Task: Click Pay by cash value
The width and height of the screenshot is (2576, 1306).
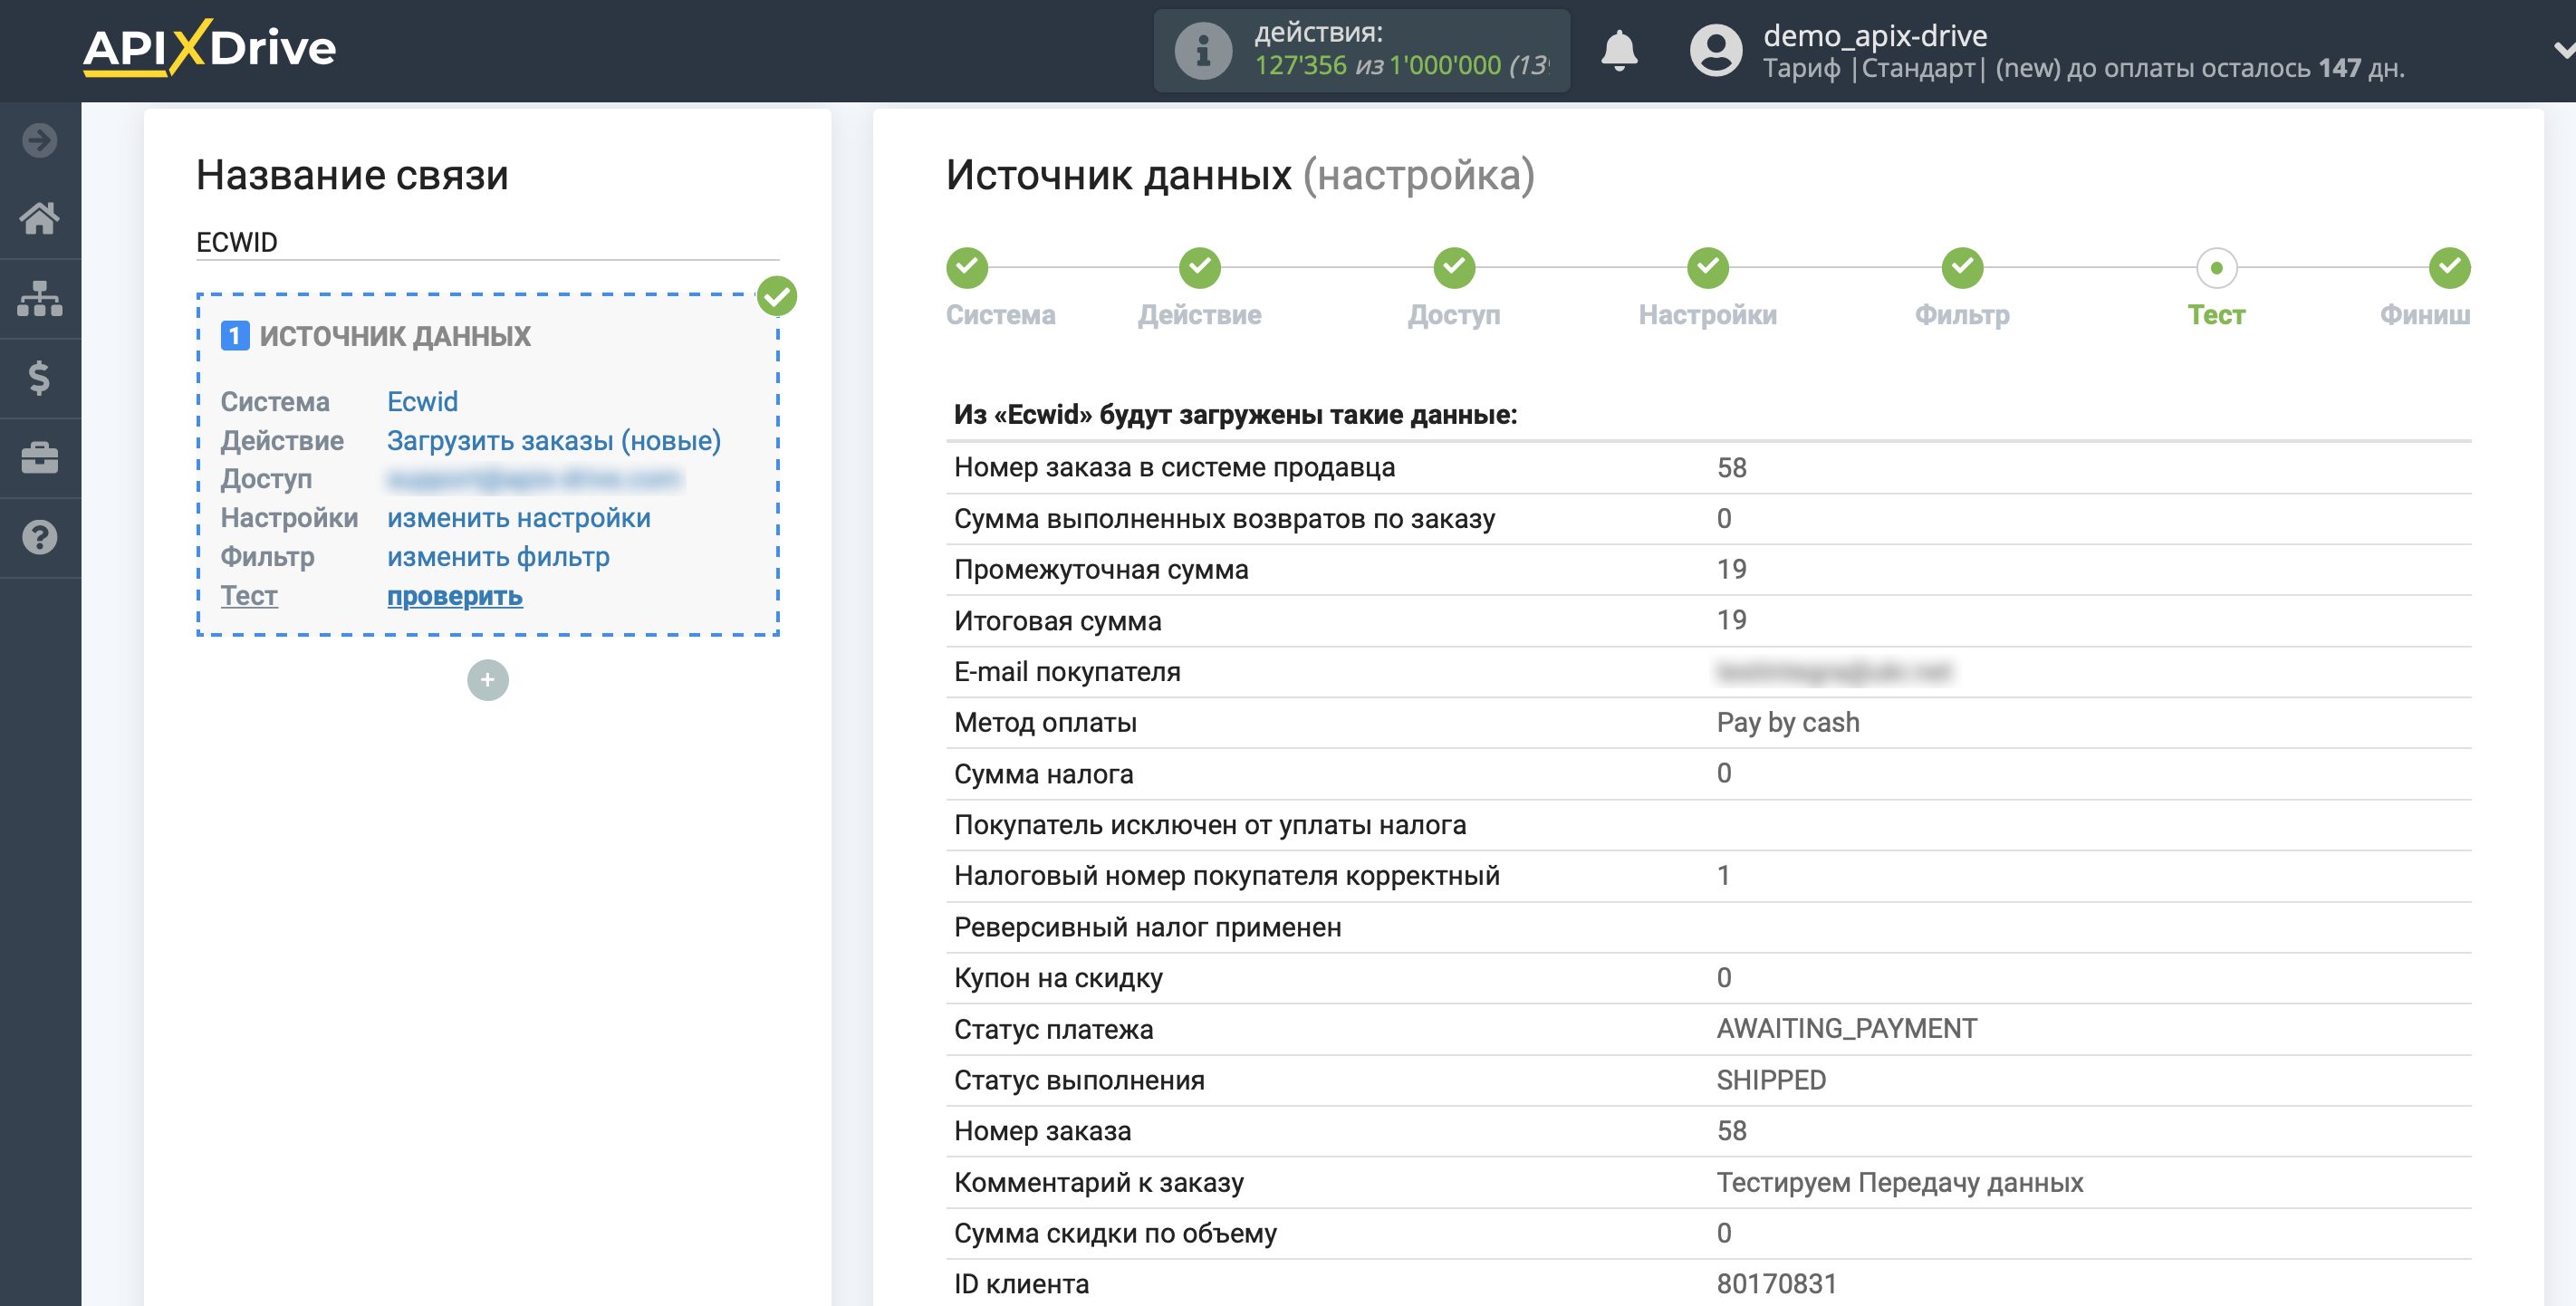Action: 1788,722
